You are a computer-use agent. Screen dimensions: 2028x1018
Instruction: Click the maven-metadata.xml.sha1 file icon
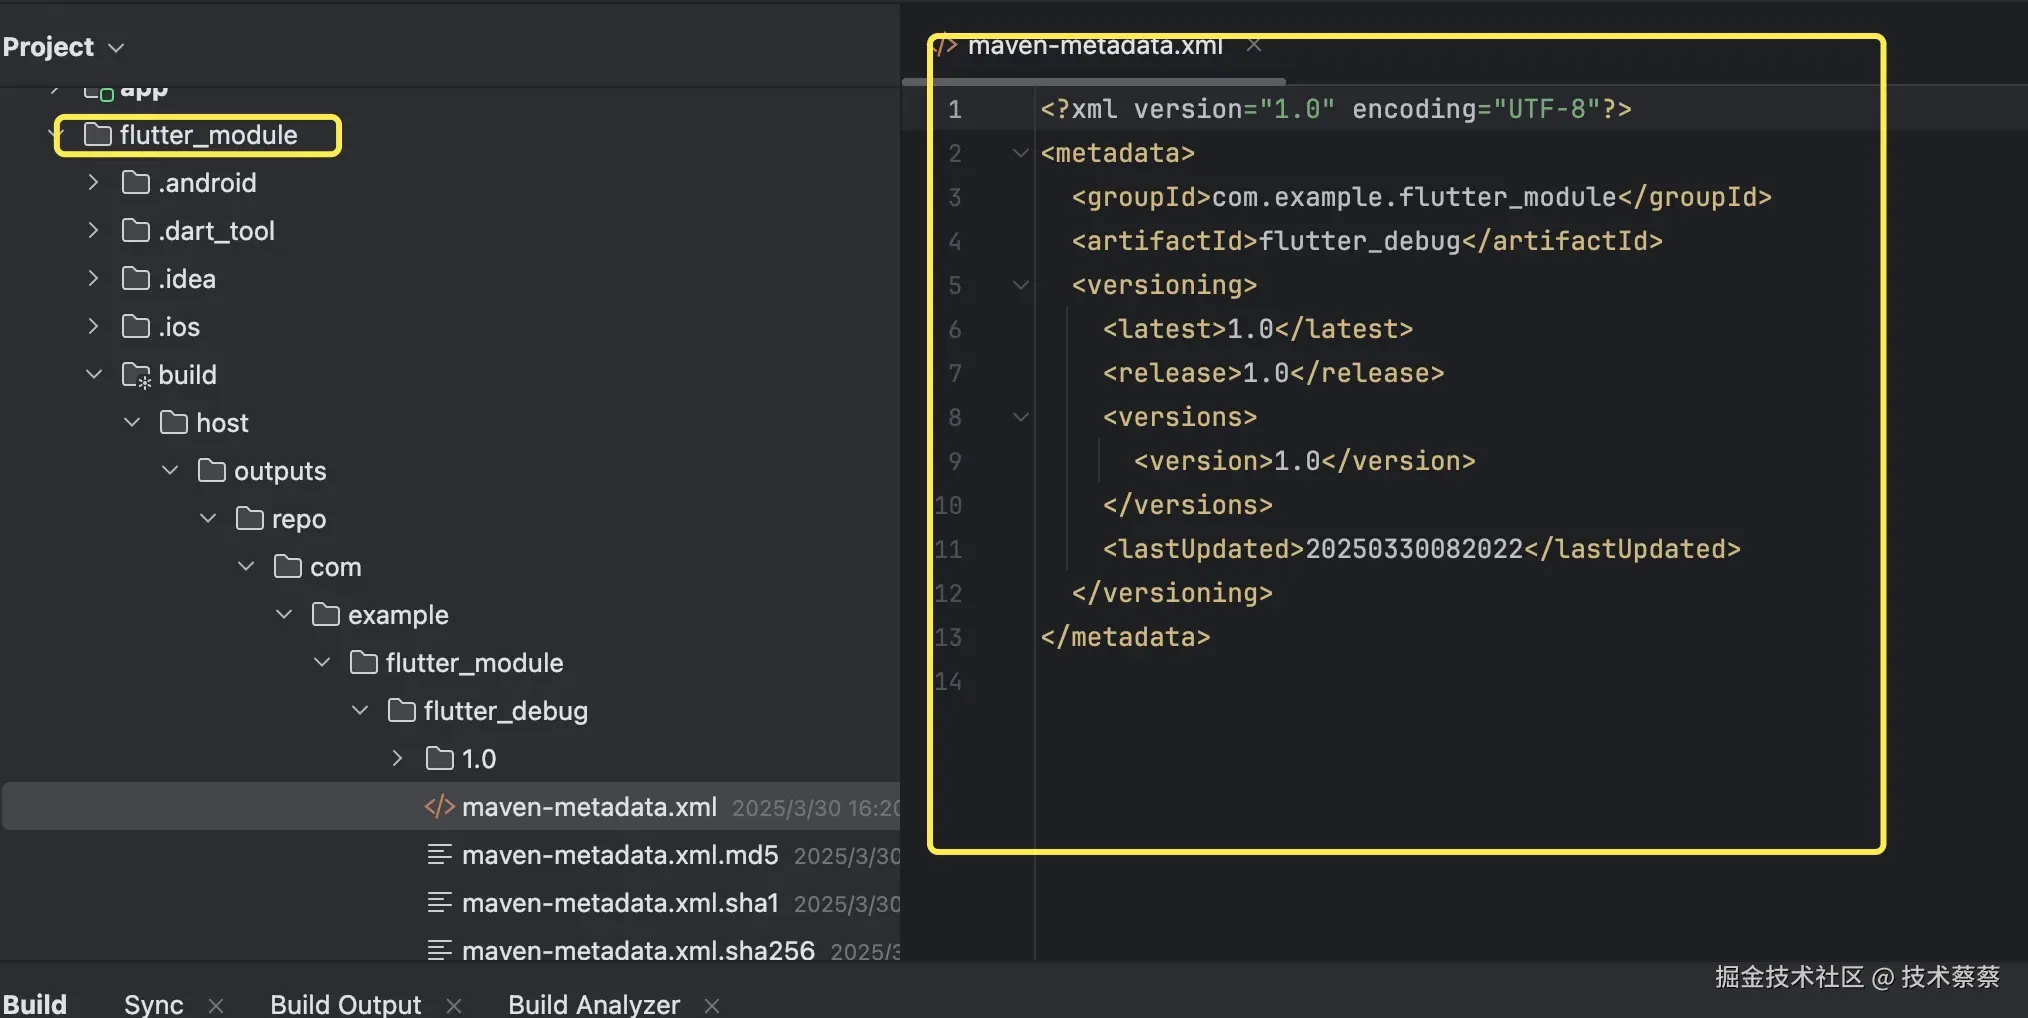click(x=439, y=903)
